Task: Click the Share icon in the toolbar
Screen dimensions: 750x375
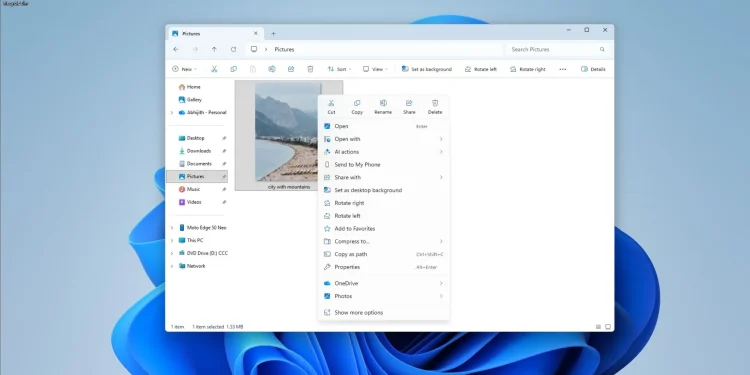Action: coord(291,69)
